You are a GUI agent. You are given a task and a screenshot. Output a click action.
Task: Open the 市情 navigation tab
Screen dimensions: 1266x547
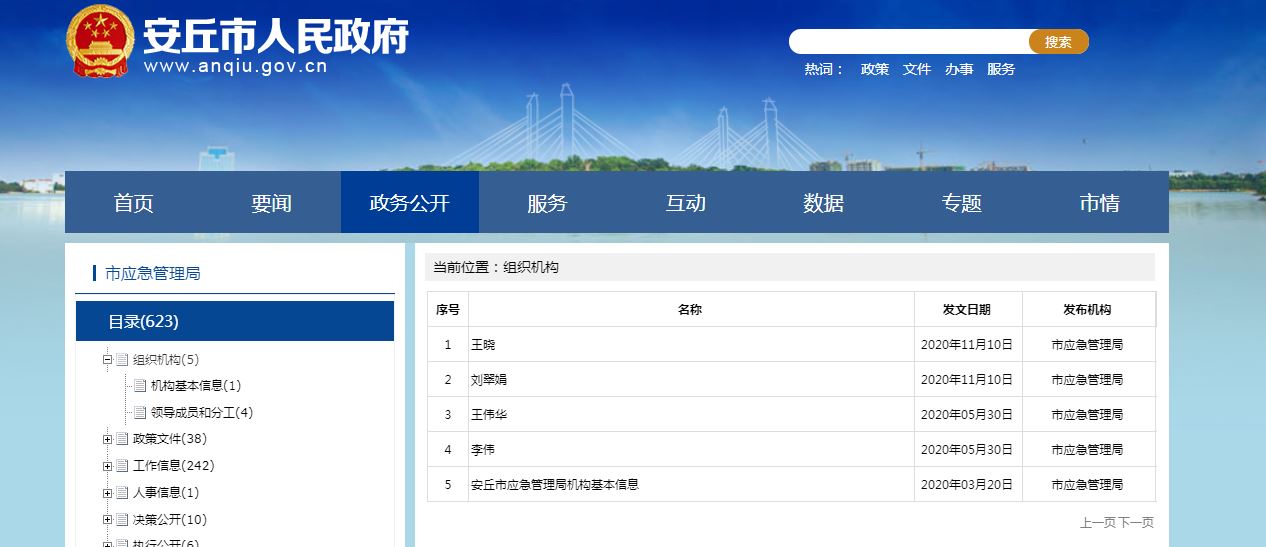1100,203
